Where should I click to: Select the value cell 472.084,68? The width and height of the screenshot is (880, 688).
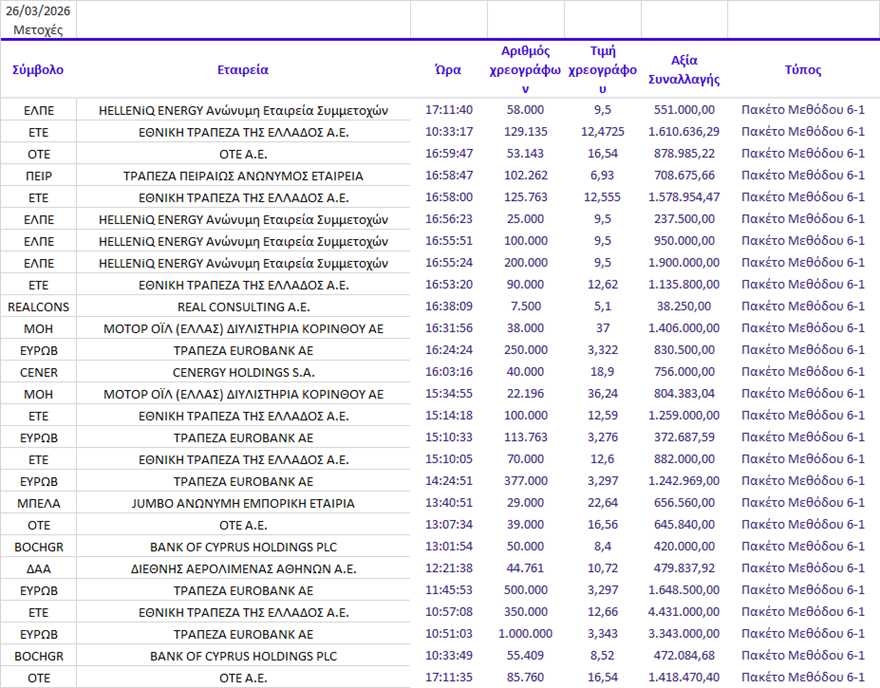pos(684,657)
